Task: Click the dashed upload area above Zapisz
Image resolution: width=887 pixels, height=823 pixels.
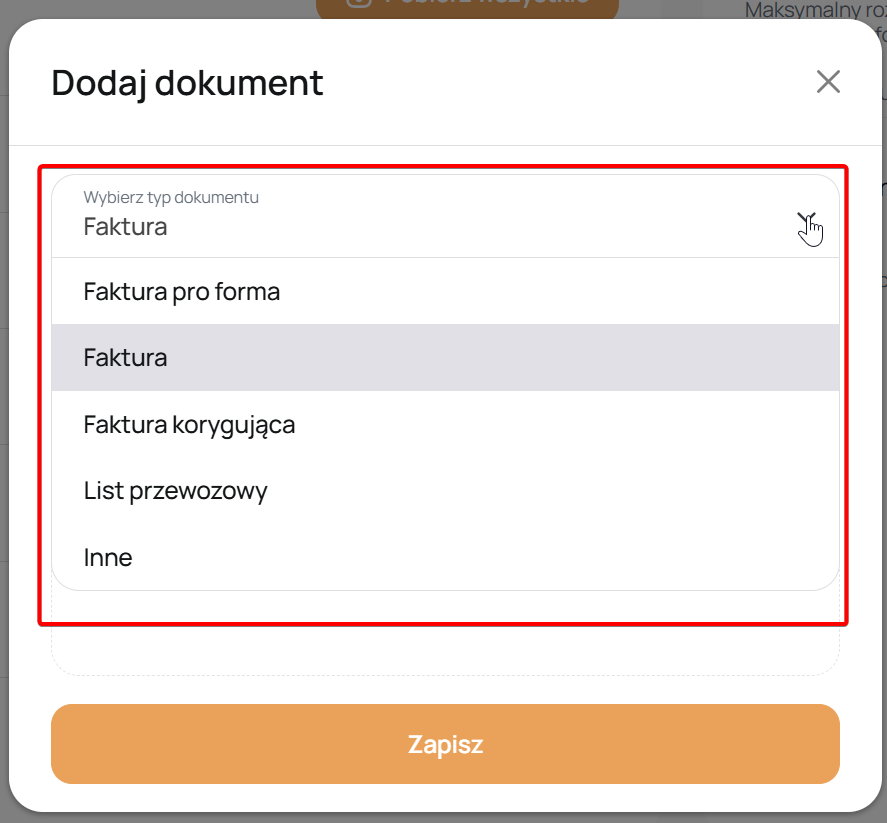Action: [x=445, y=649]
